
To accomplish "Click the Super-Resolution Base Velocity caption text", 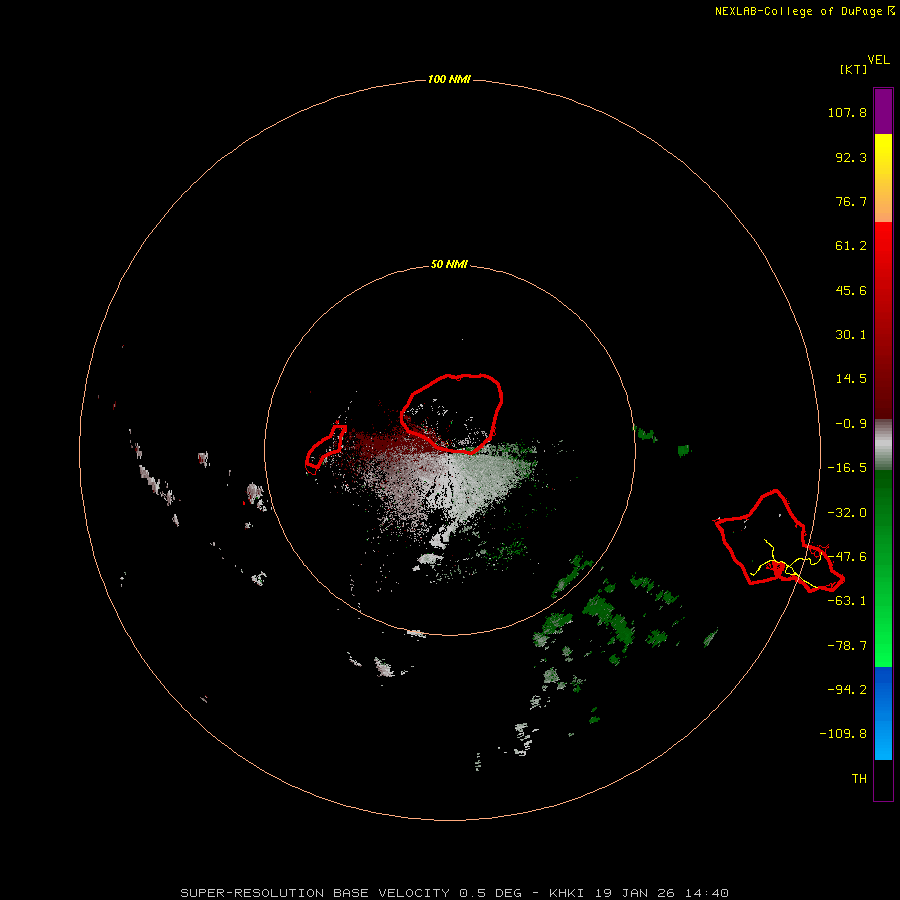I will (x=454, y=893).
